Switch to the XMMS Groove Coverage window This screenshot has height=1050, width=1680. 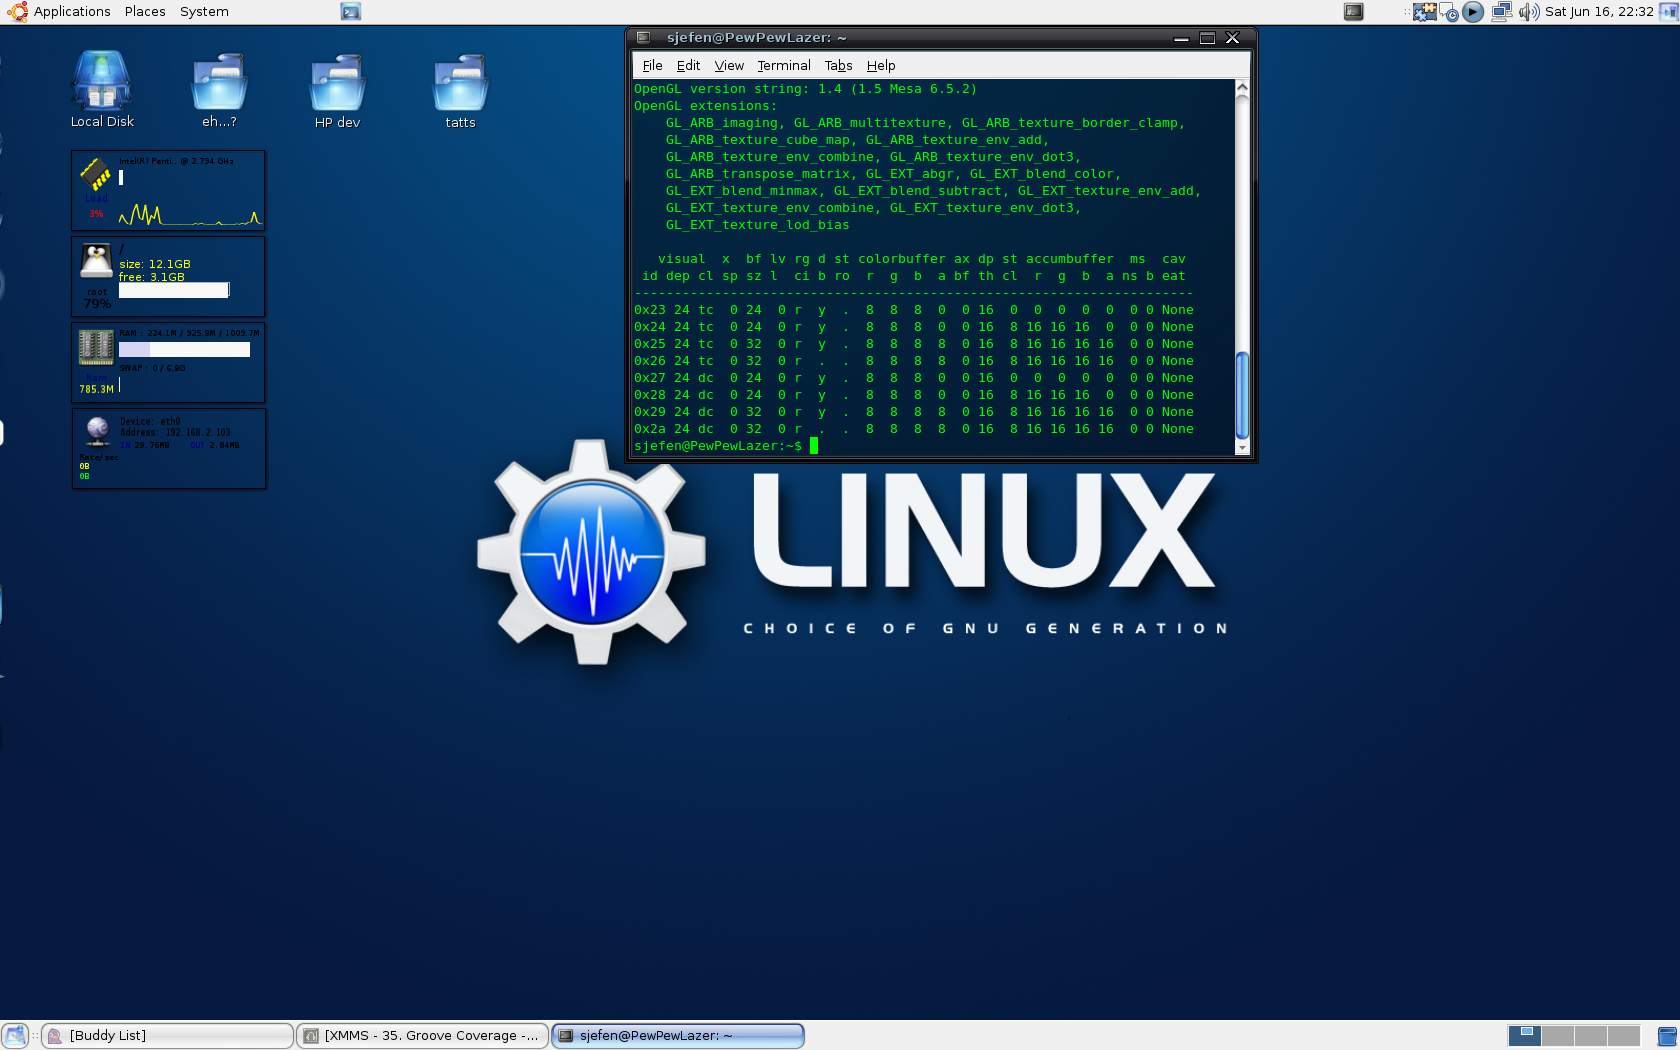tap(423, 1036)
